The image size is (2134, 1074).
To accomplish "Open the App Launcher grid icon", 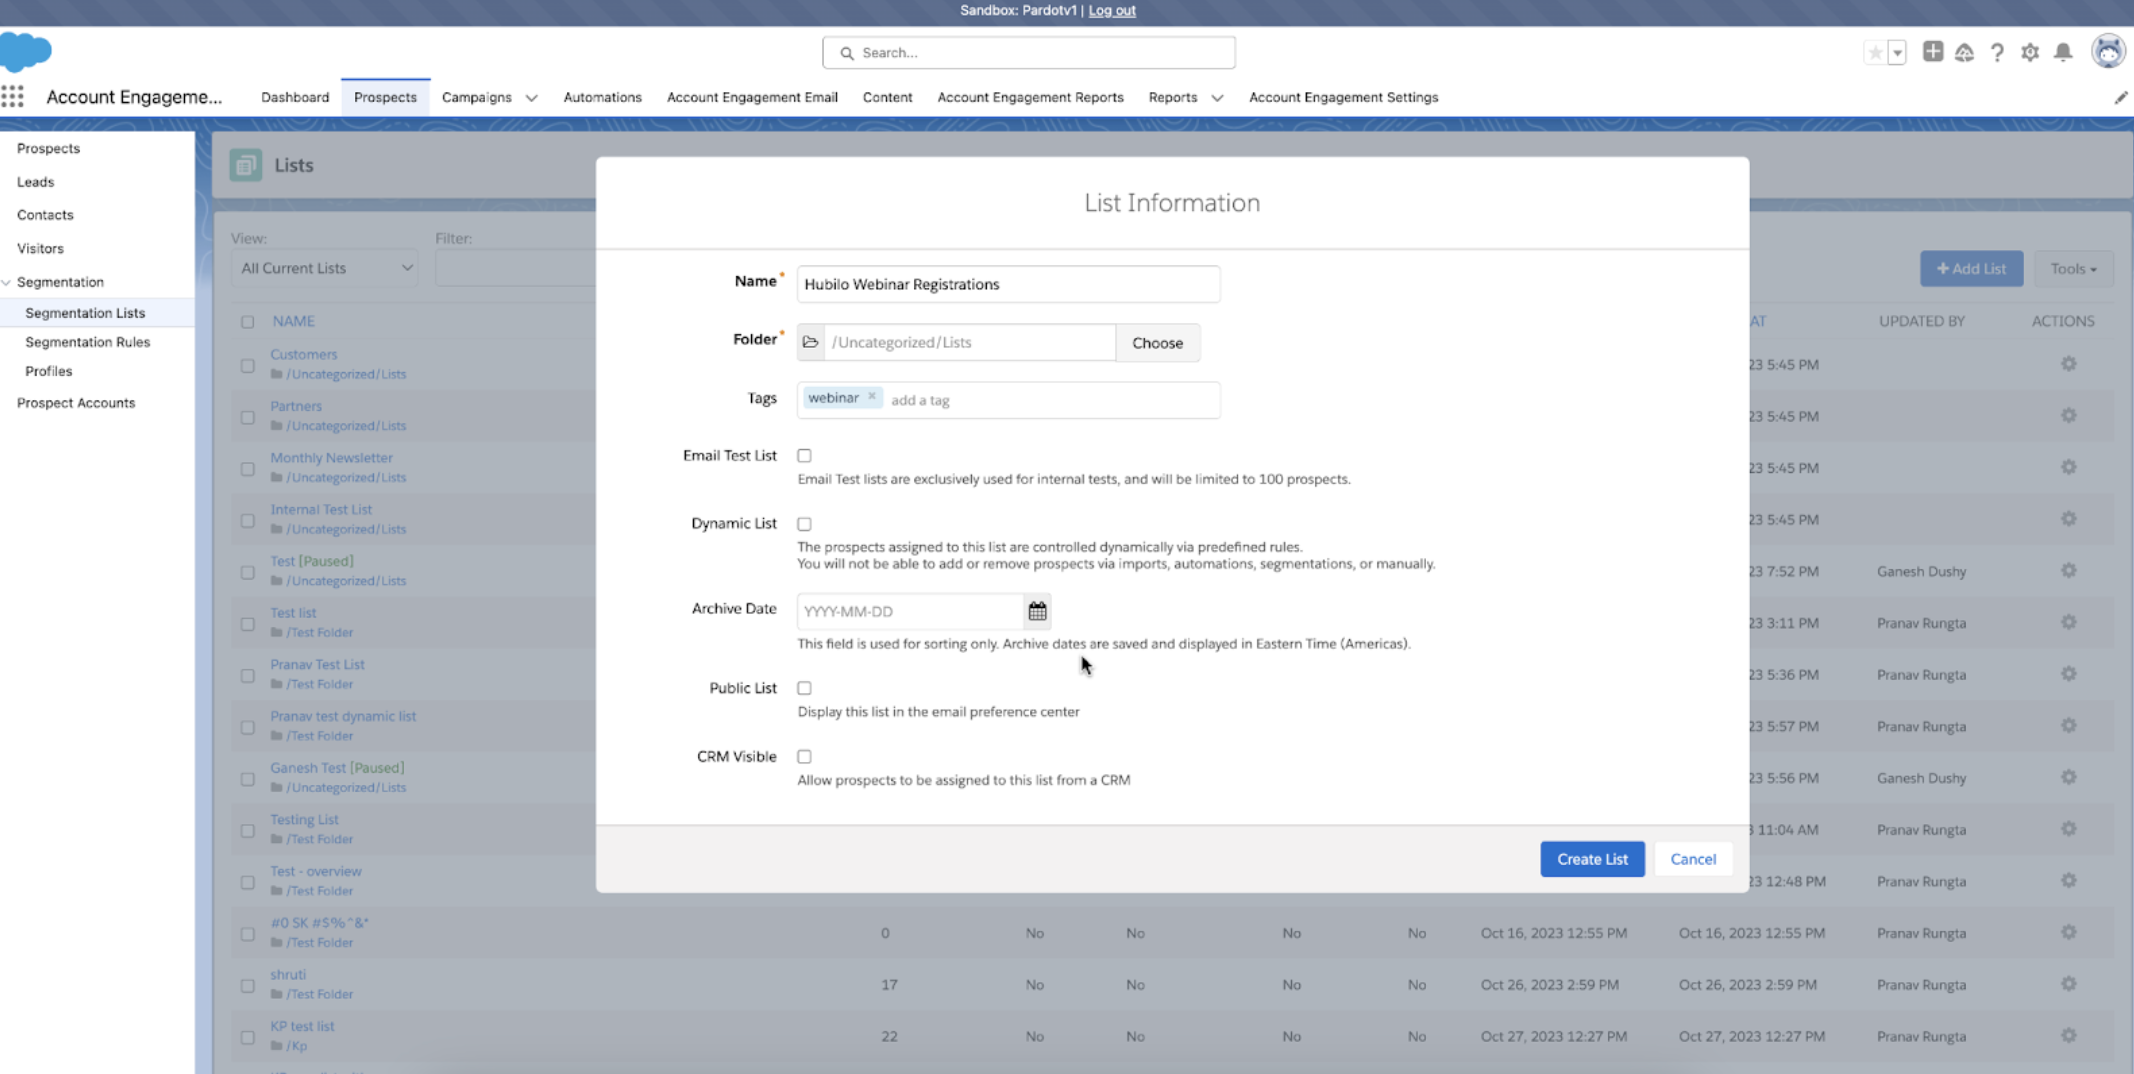I will [x=13, y=97].
